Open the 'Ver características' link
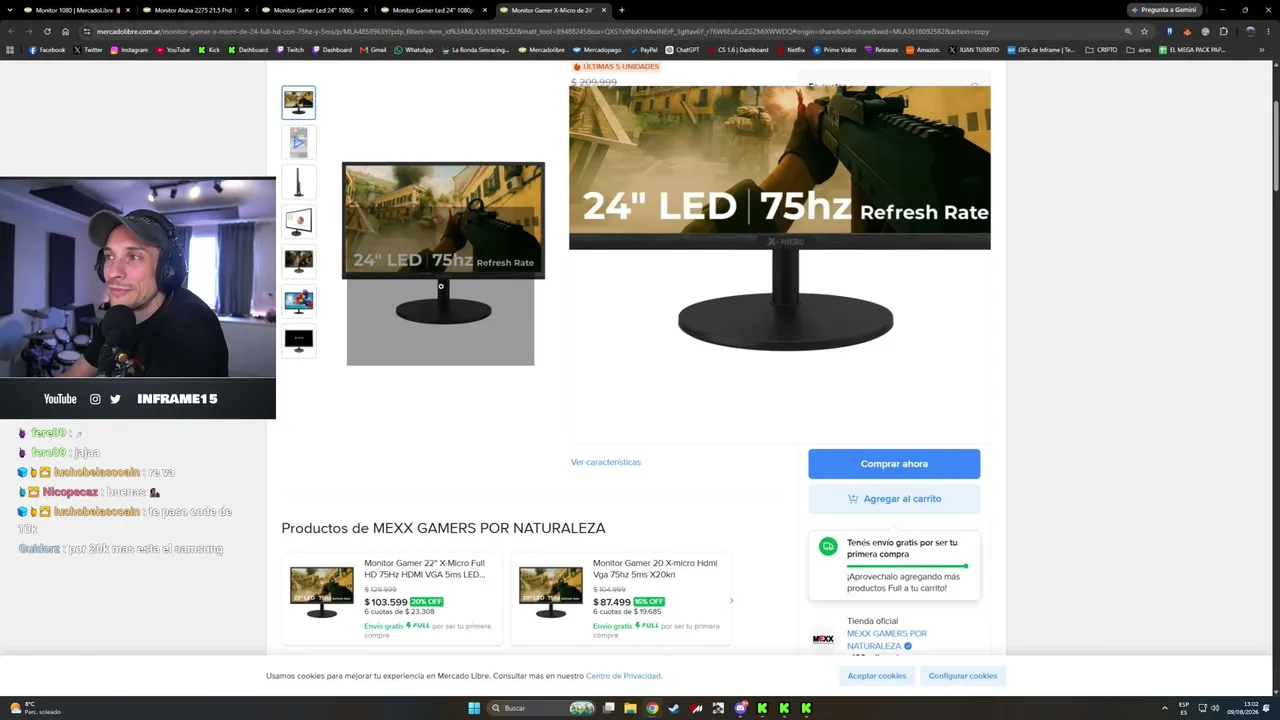 [606, 462]
